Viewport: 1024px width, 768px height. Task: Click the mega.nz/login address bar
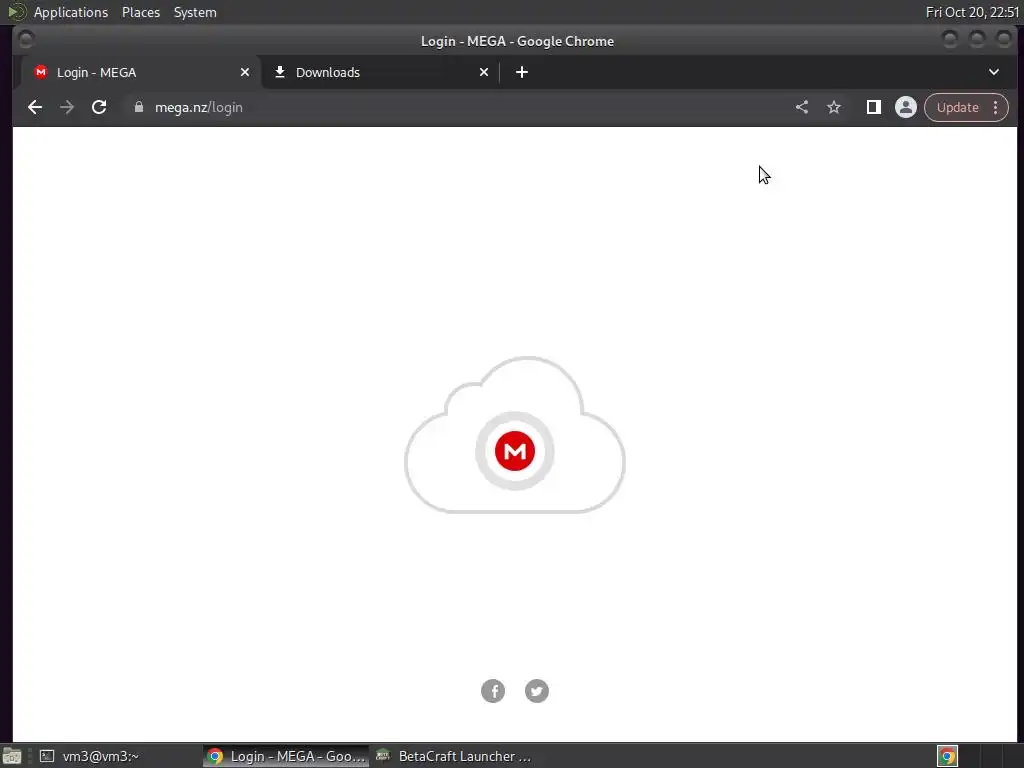pyautogui.click(x=457, y=107)
